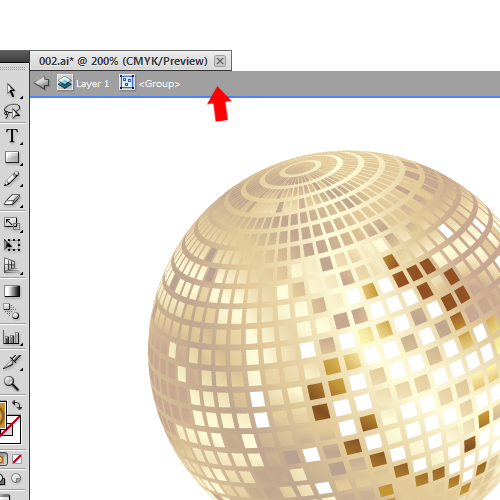The height and width of the screenshot is (500, 500).
Task: Select the Zoom magnifier tool
Action: (x=11, y=384)
